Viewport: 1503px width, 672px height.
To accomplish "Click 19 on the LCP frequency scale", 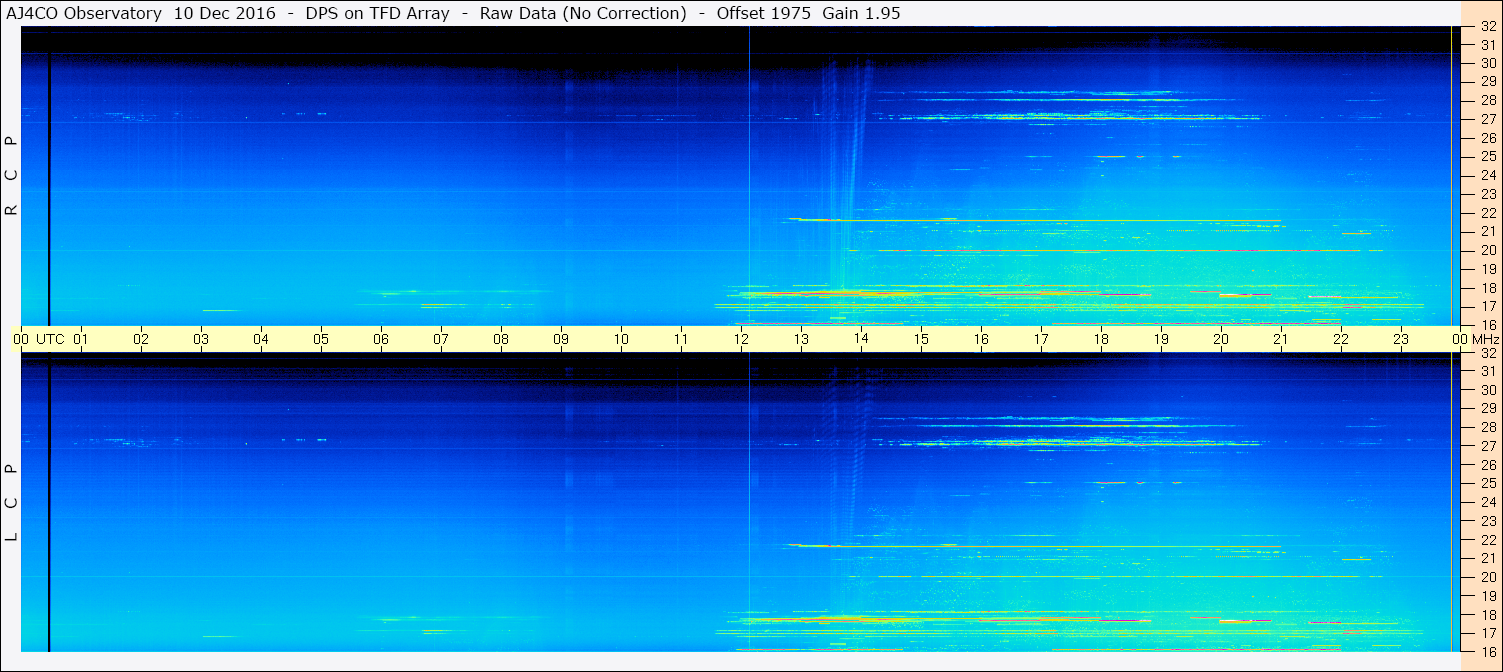I will [x=1488, y=595].
